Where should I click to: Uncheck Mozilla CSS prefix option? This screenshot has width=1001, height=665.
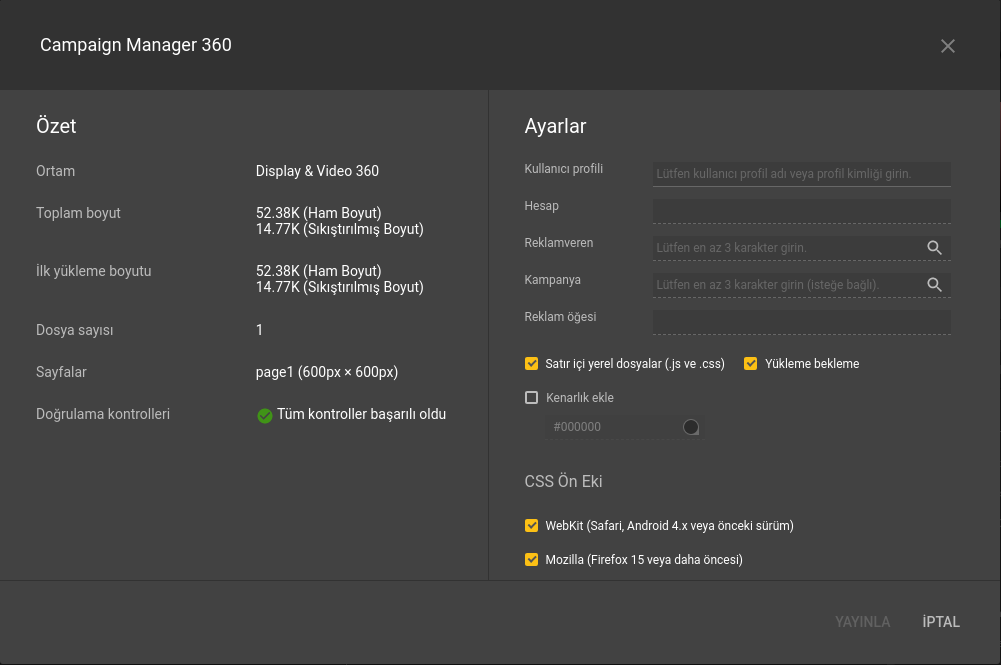click(531, 560)
